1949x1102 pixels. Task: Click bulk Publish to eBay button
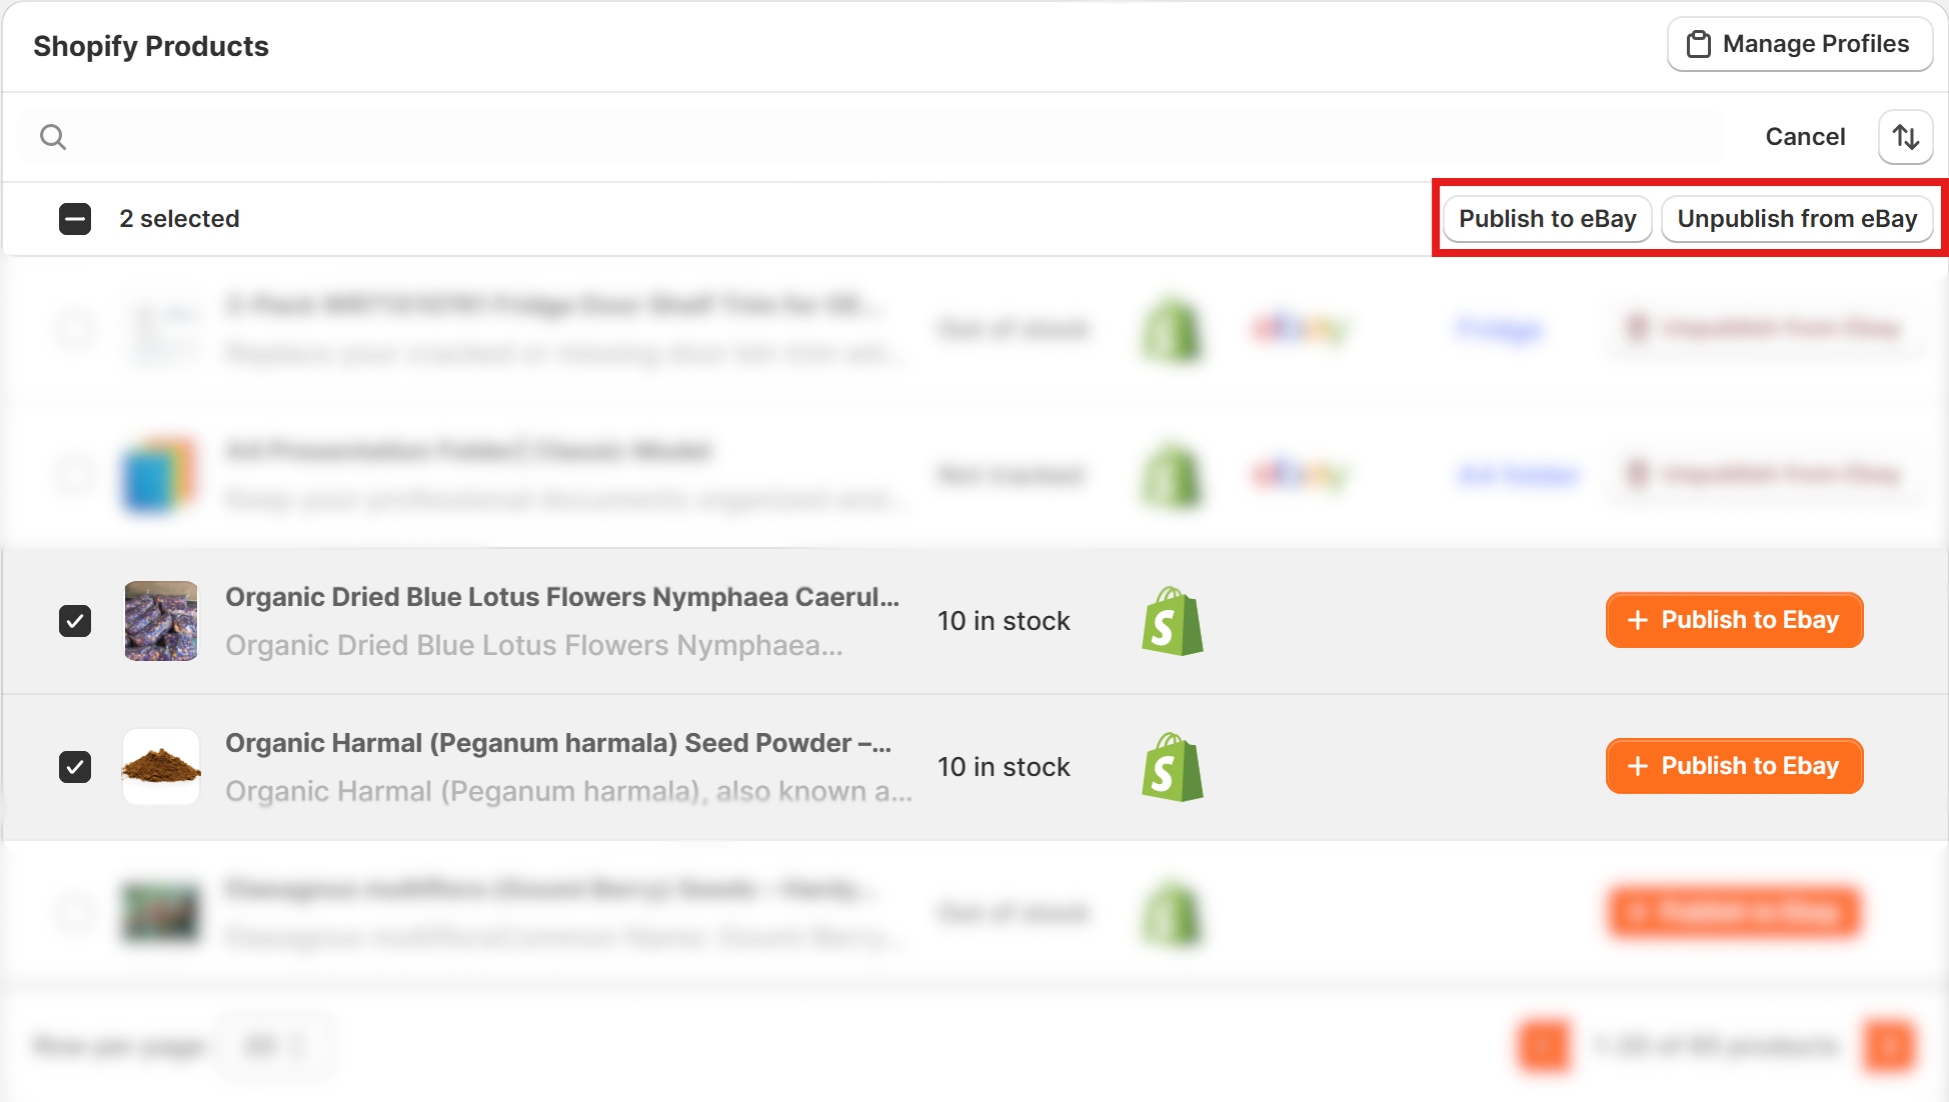(1546, 219)
